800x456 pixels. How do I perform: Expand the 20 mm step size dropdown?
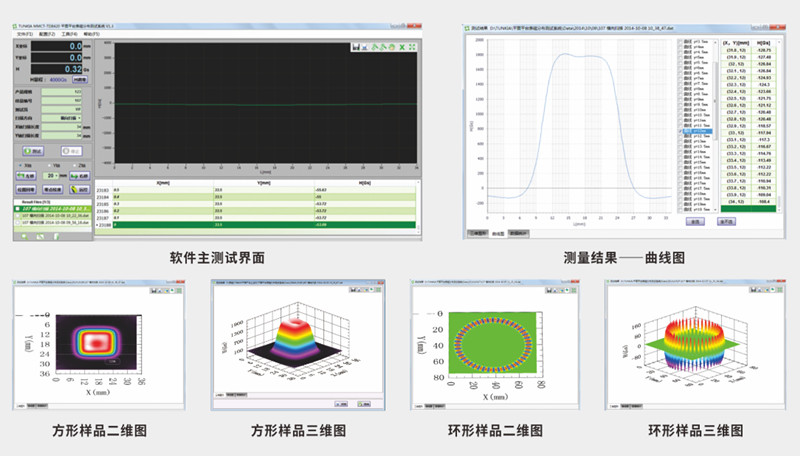tap(57, 174)
